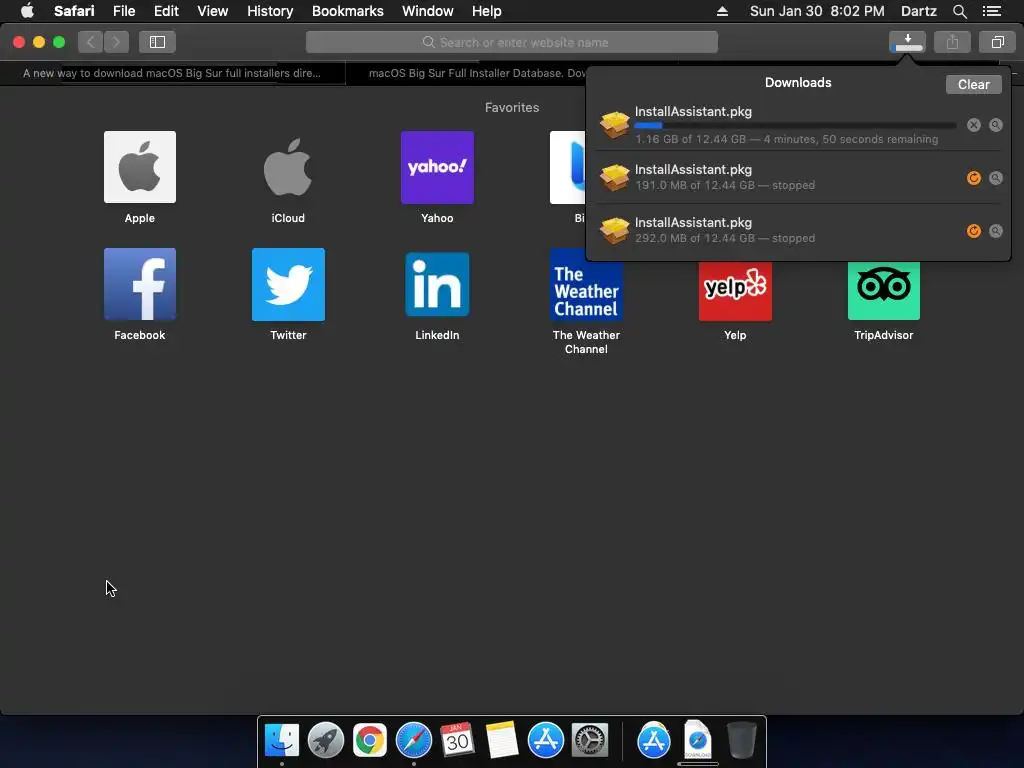Open Spotlight search in menu bar
1024x768 pixels.
click(x=959, y=11)
